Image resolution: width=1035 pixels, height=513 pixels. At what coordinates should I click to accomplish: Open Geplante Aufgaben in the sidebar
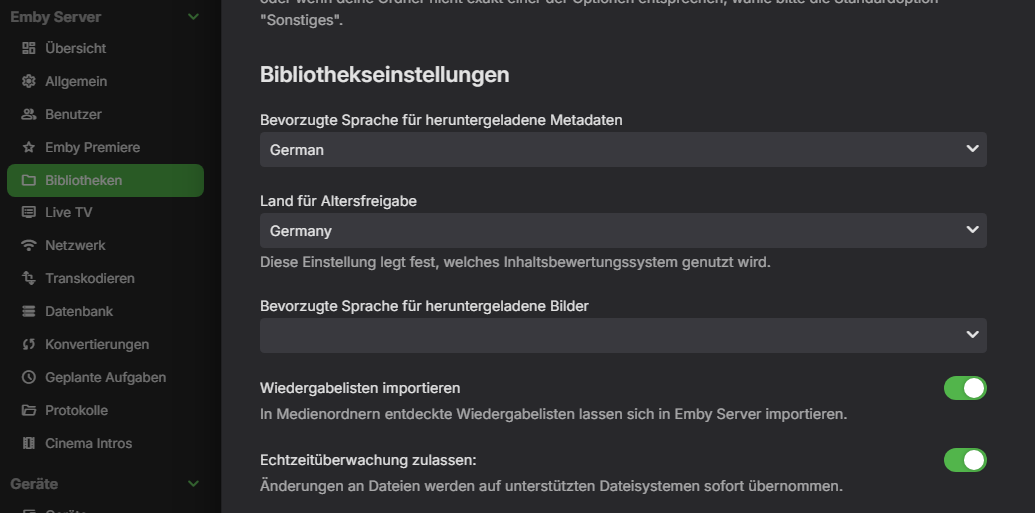pyautogui.click(x=105, y=377)
